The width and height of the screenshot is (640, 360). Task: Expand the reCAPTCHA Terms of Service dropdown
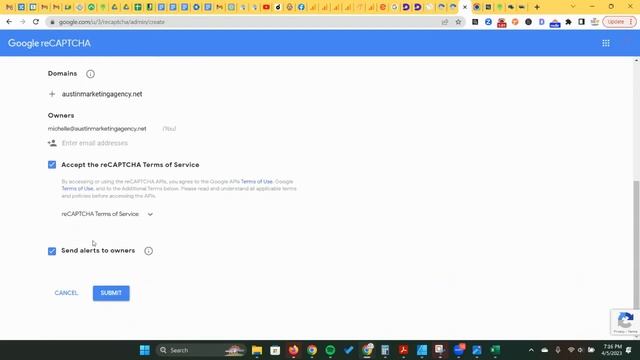[x=107, y=214]
